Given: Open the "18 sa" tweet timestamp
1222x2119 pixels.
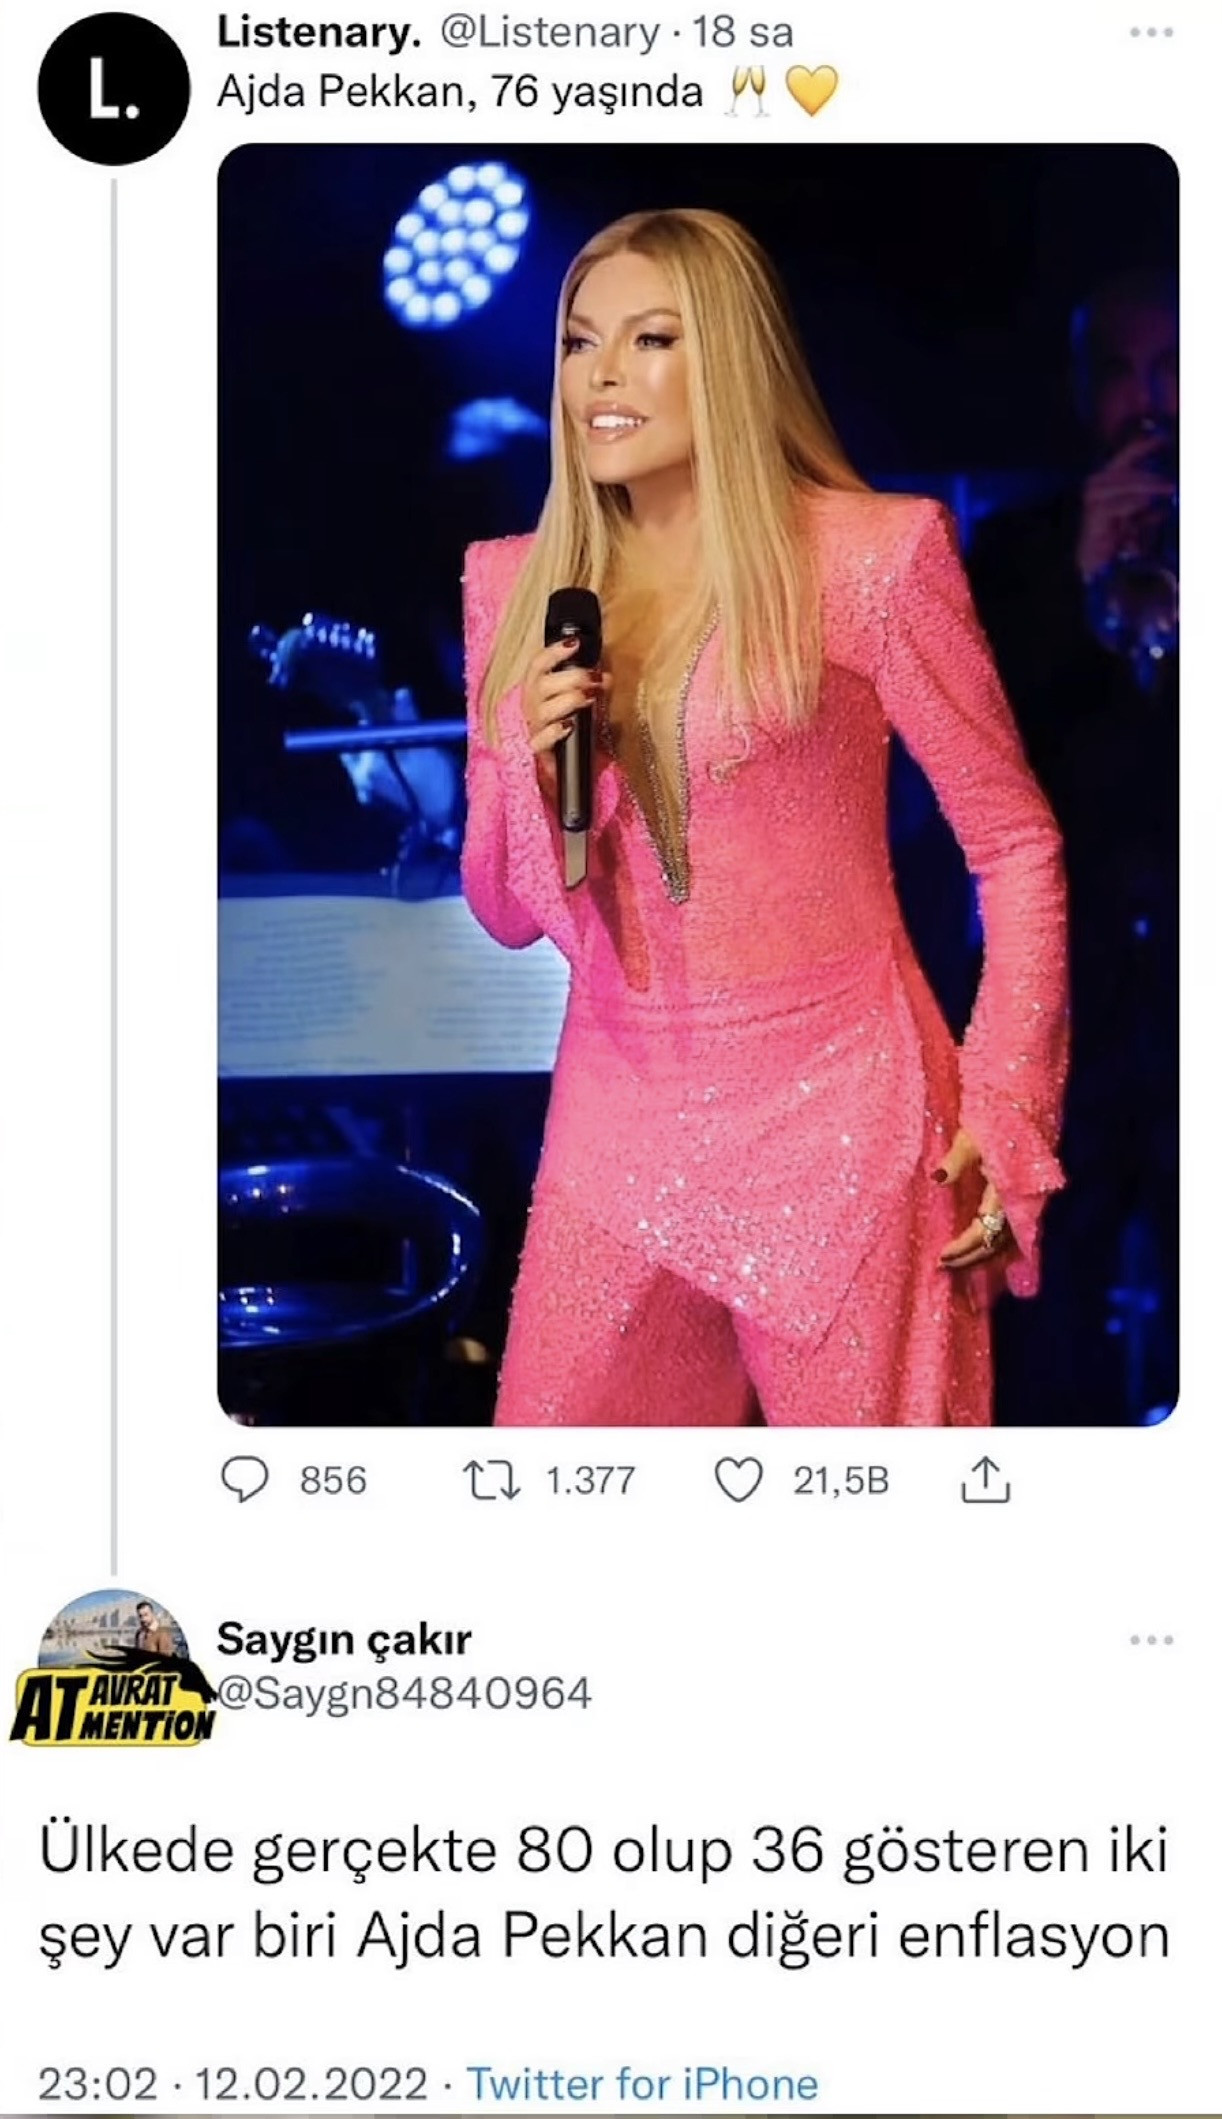Looking at the screenshot, I should pyautogui.click(x=743, y=33).
